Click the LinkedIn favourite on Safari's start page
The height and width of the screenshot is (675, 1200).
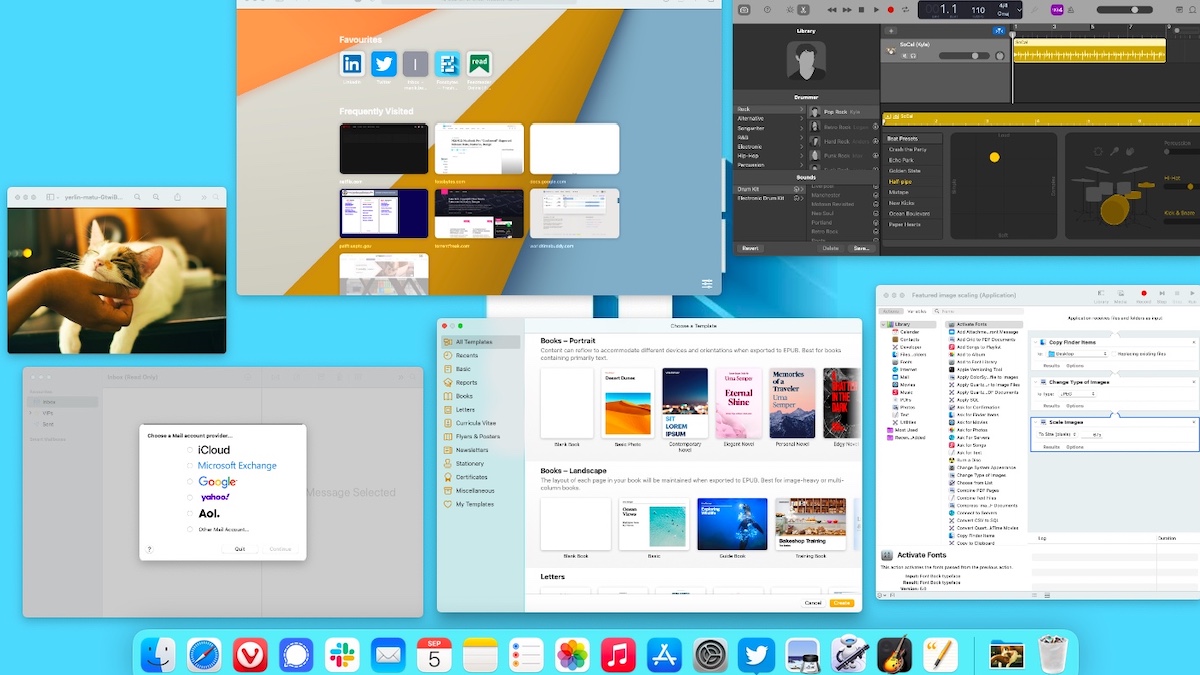352,62
